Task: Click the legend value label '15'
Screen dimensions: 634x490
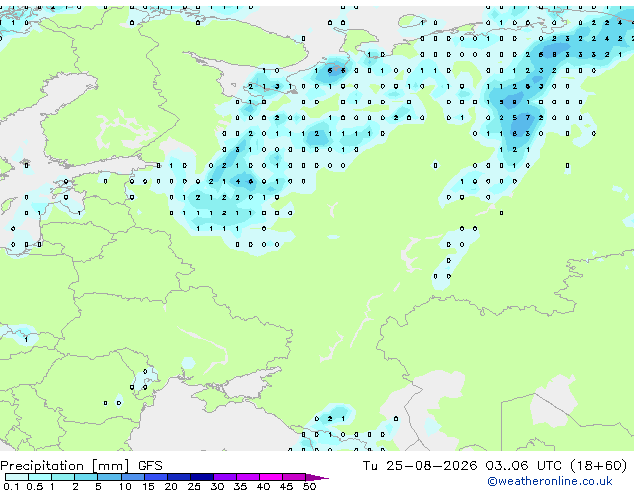Action: pos(148,486)
